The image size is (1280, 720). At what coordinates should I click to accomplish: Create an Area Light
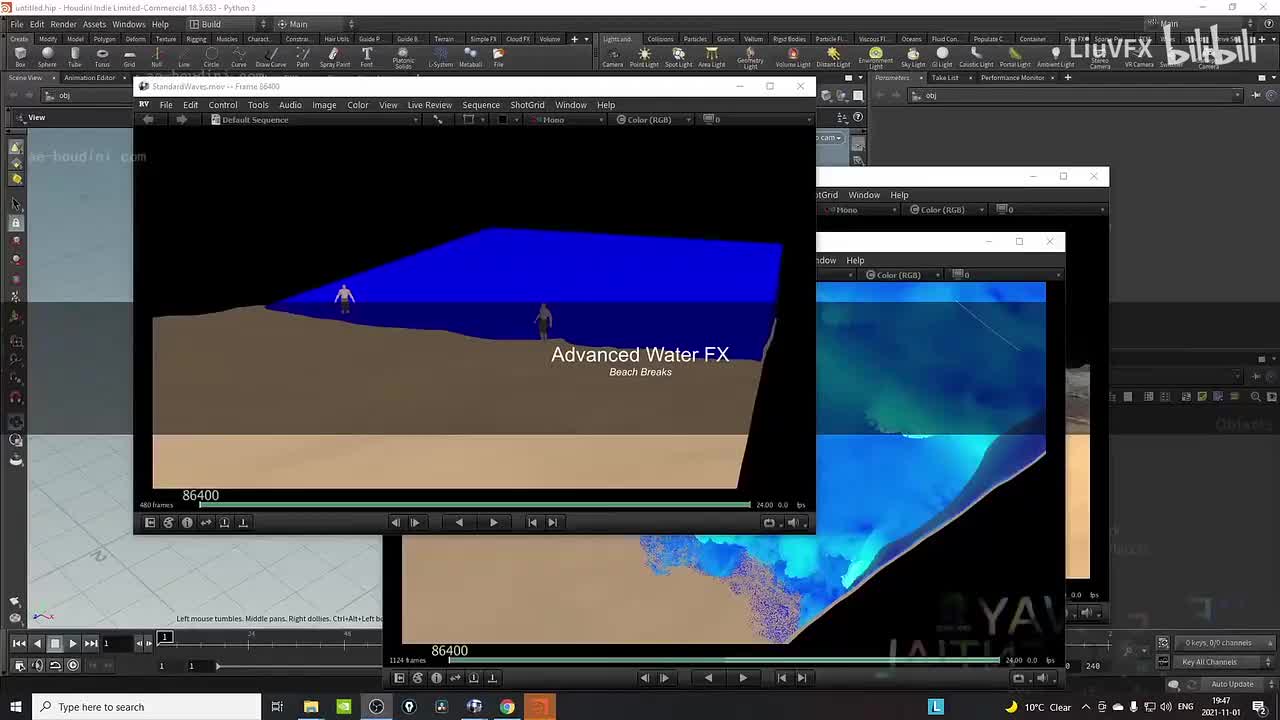(x=712, y=57)
